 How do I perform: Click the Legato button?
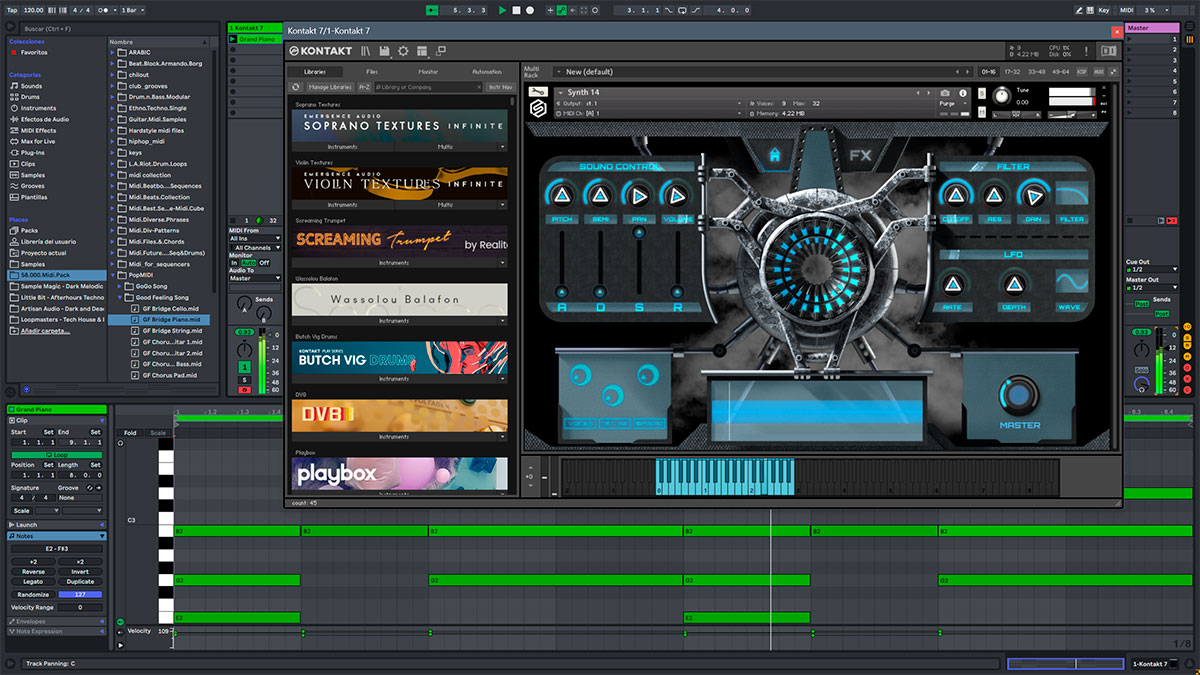[33, 581]
